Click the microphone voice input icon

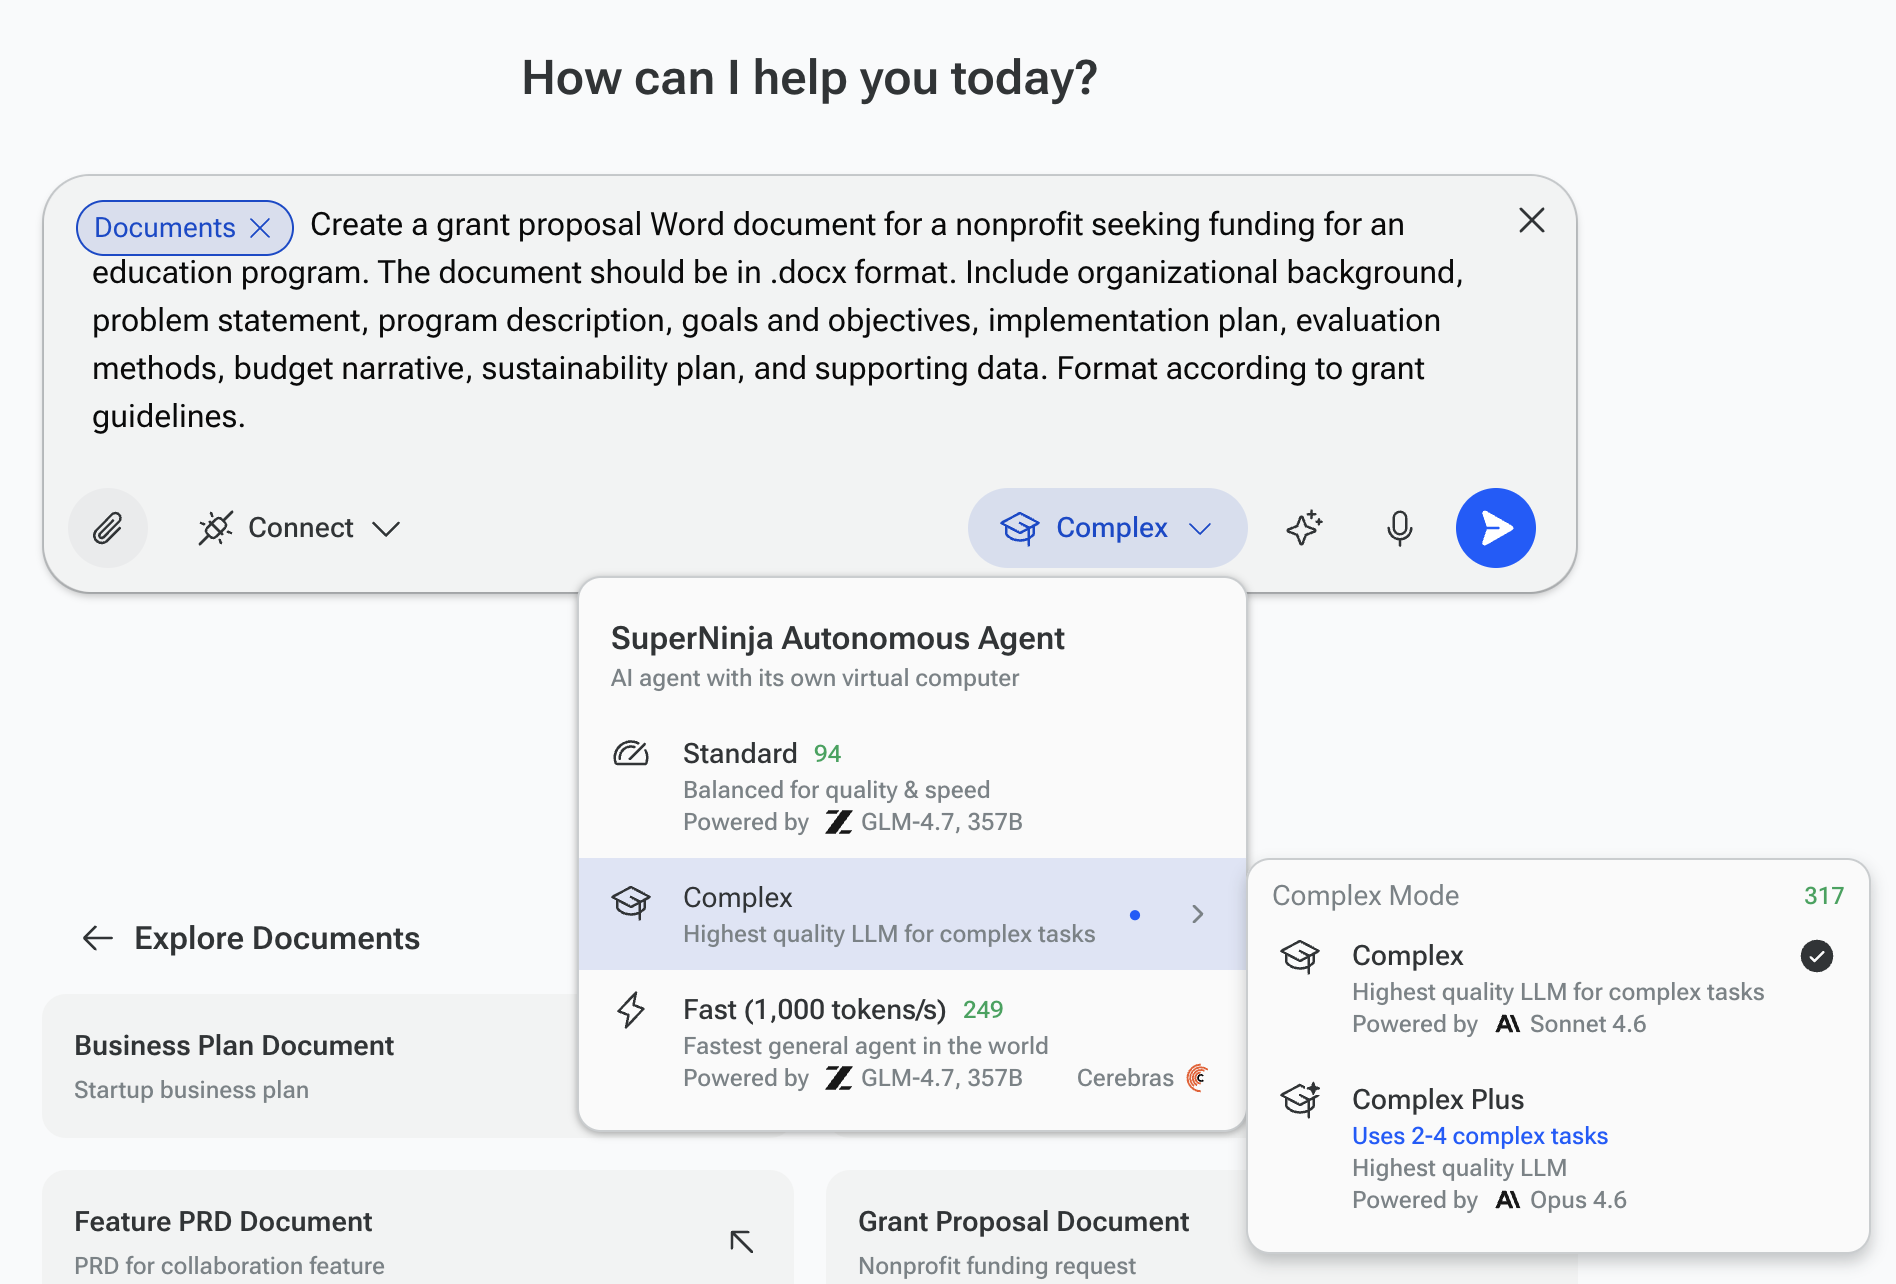click(x=1400, y=528)
